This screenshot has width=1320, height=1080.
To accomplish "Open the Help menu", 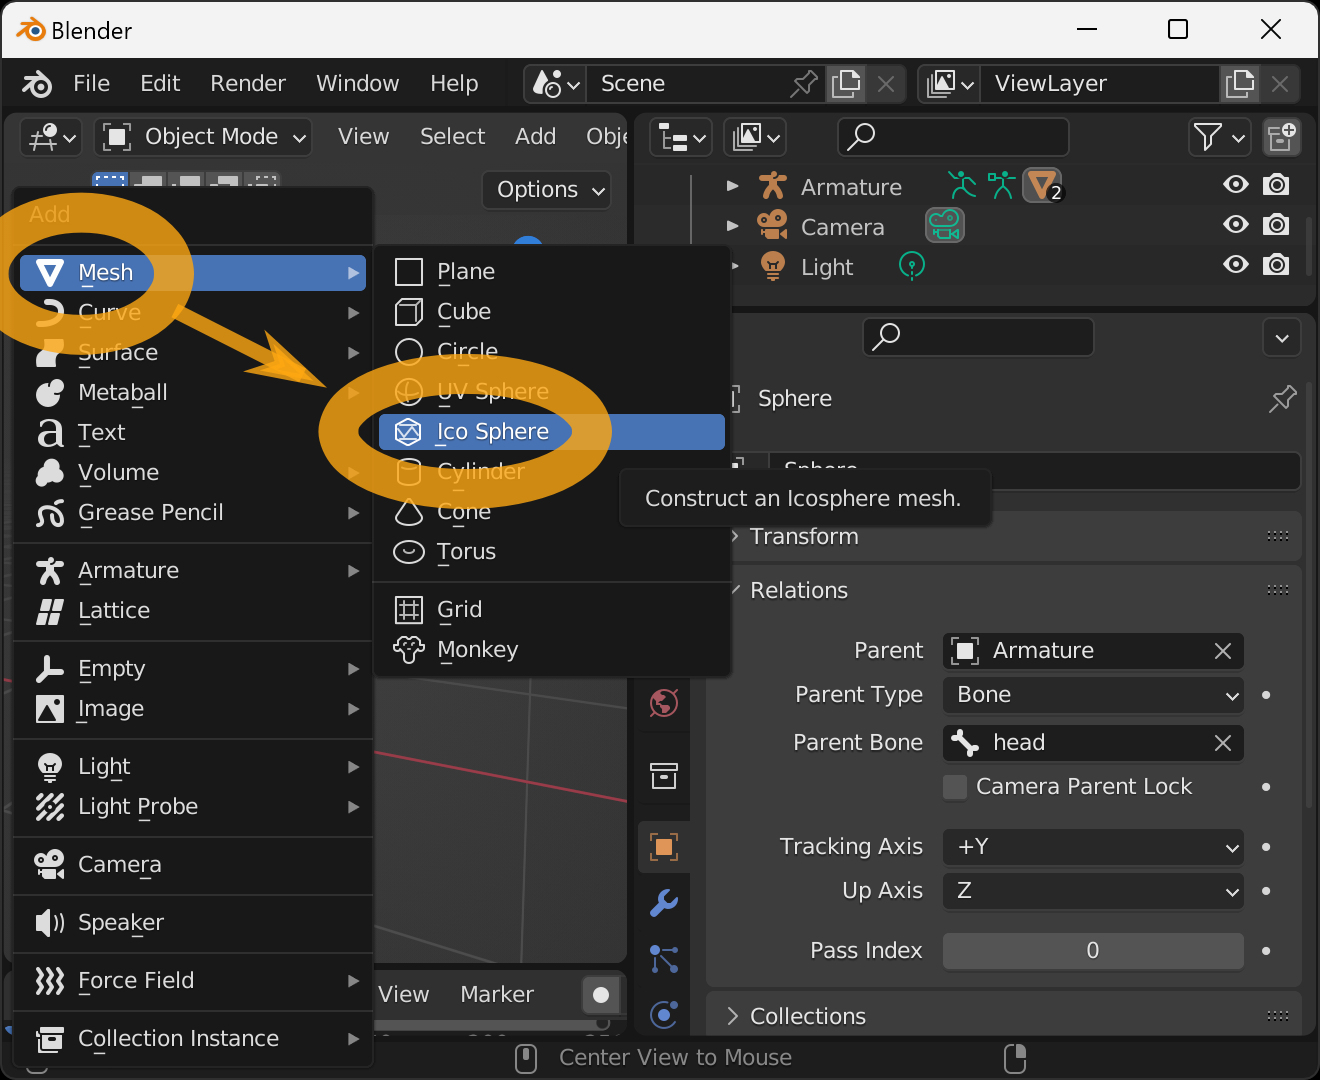I will point(454,84).
